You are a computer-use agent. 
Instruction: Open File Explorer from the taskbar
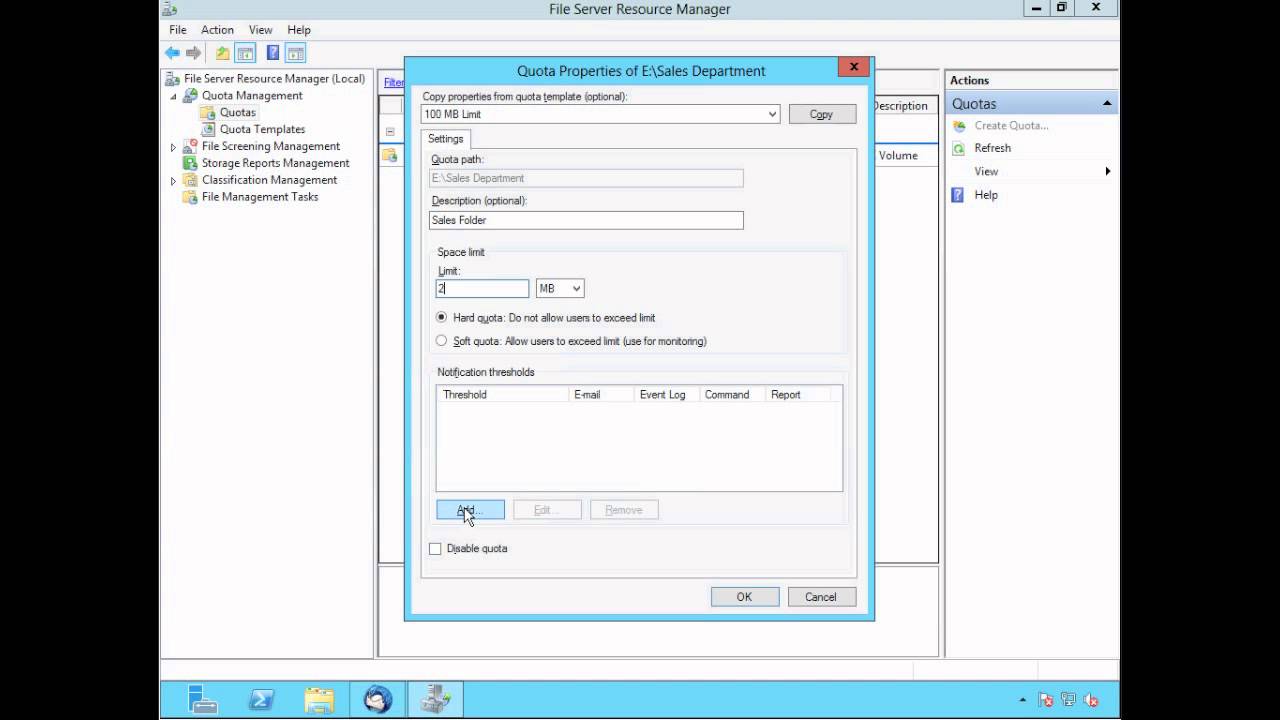point(319,699)
